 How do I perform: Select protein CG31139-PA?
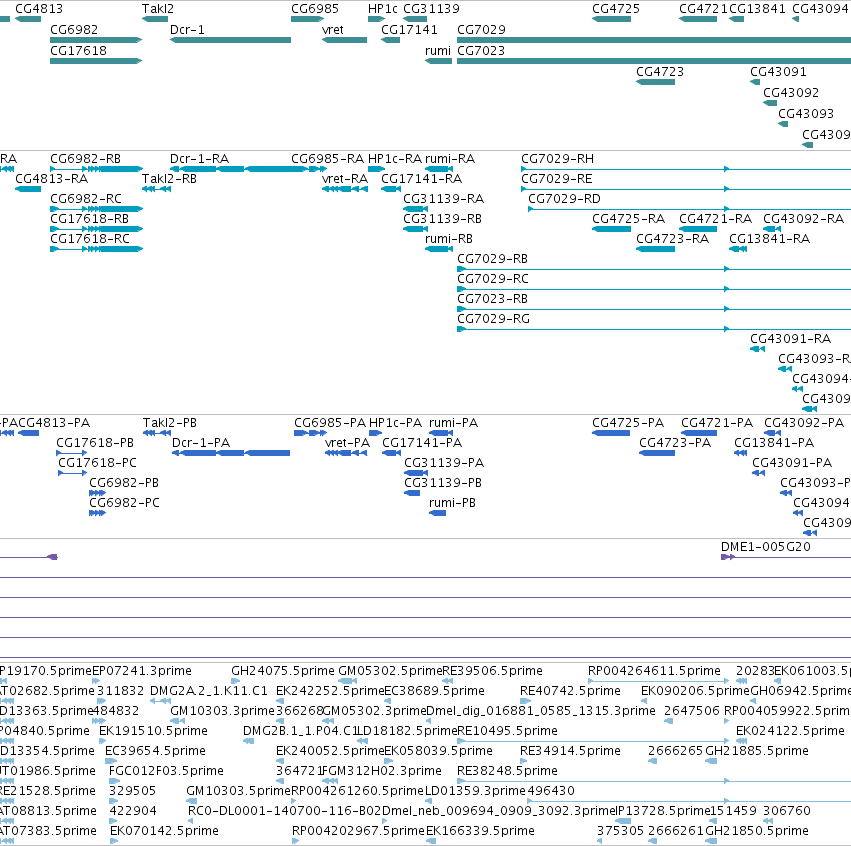pyautogui.click(x=444, y=463)
